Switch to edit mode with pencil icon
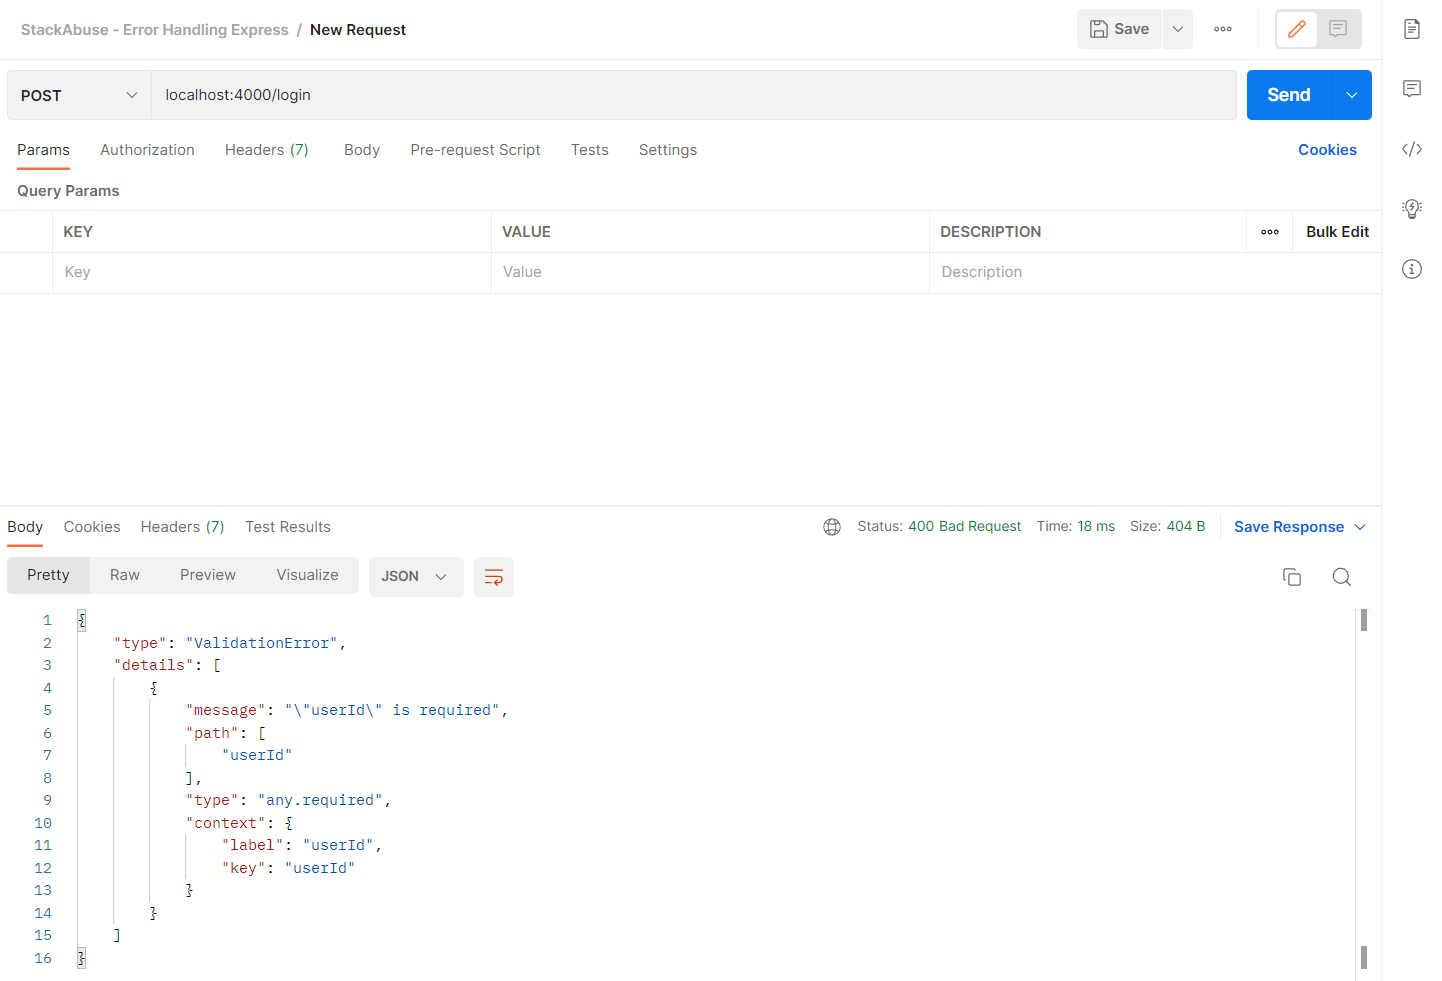Viewport: 1442px width, 981px height. click(1297, 29)
